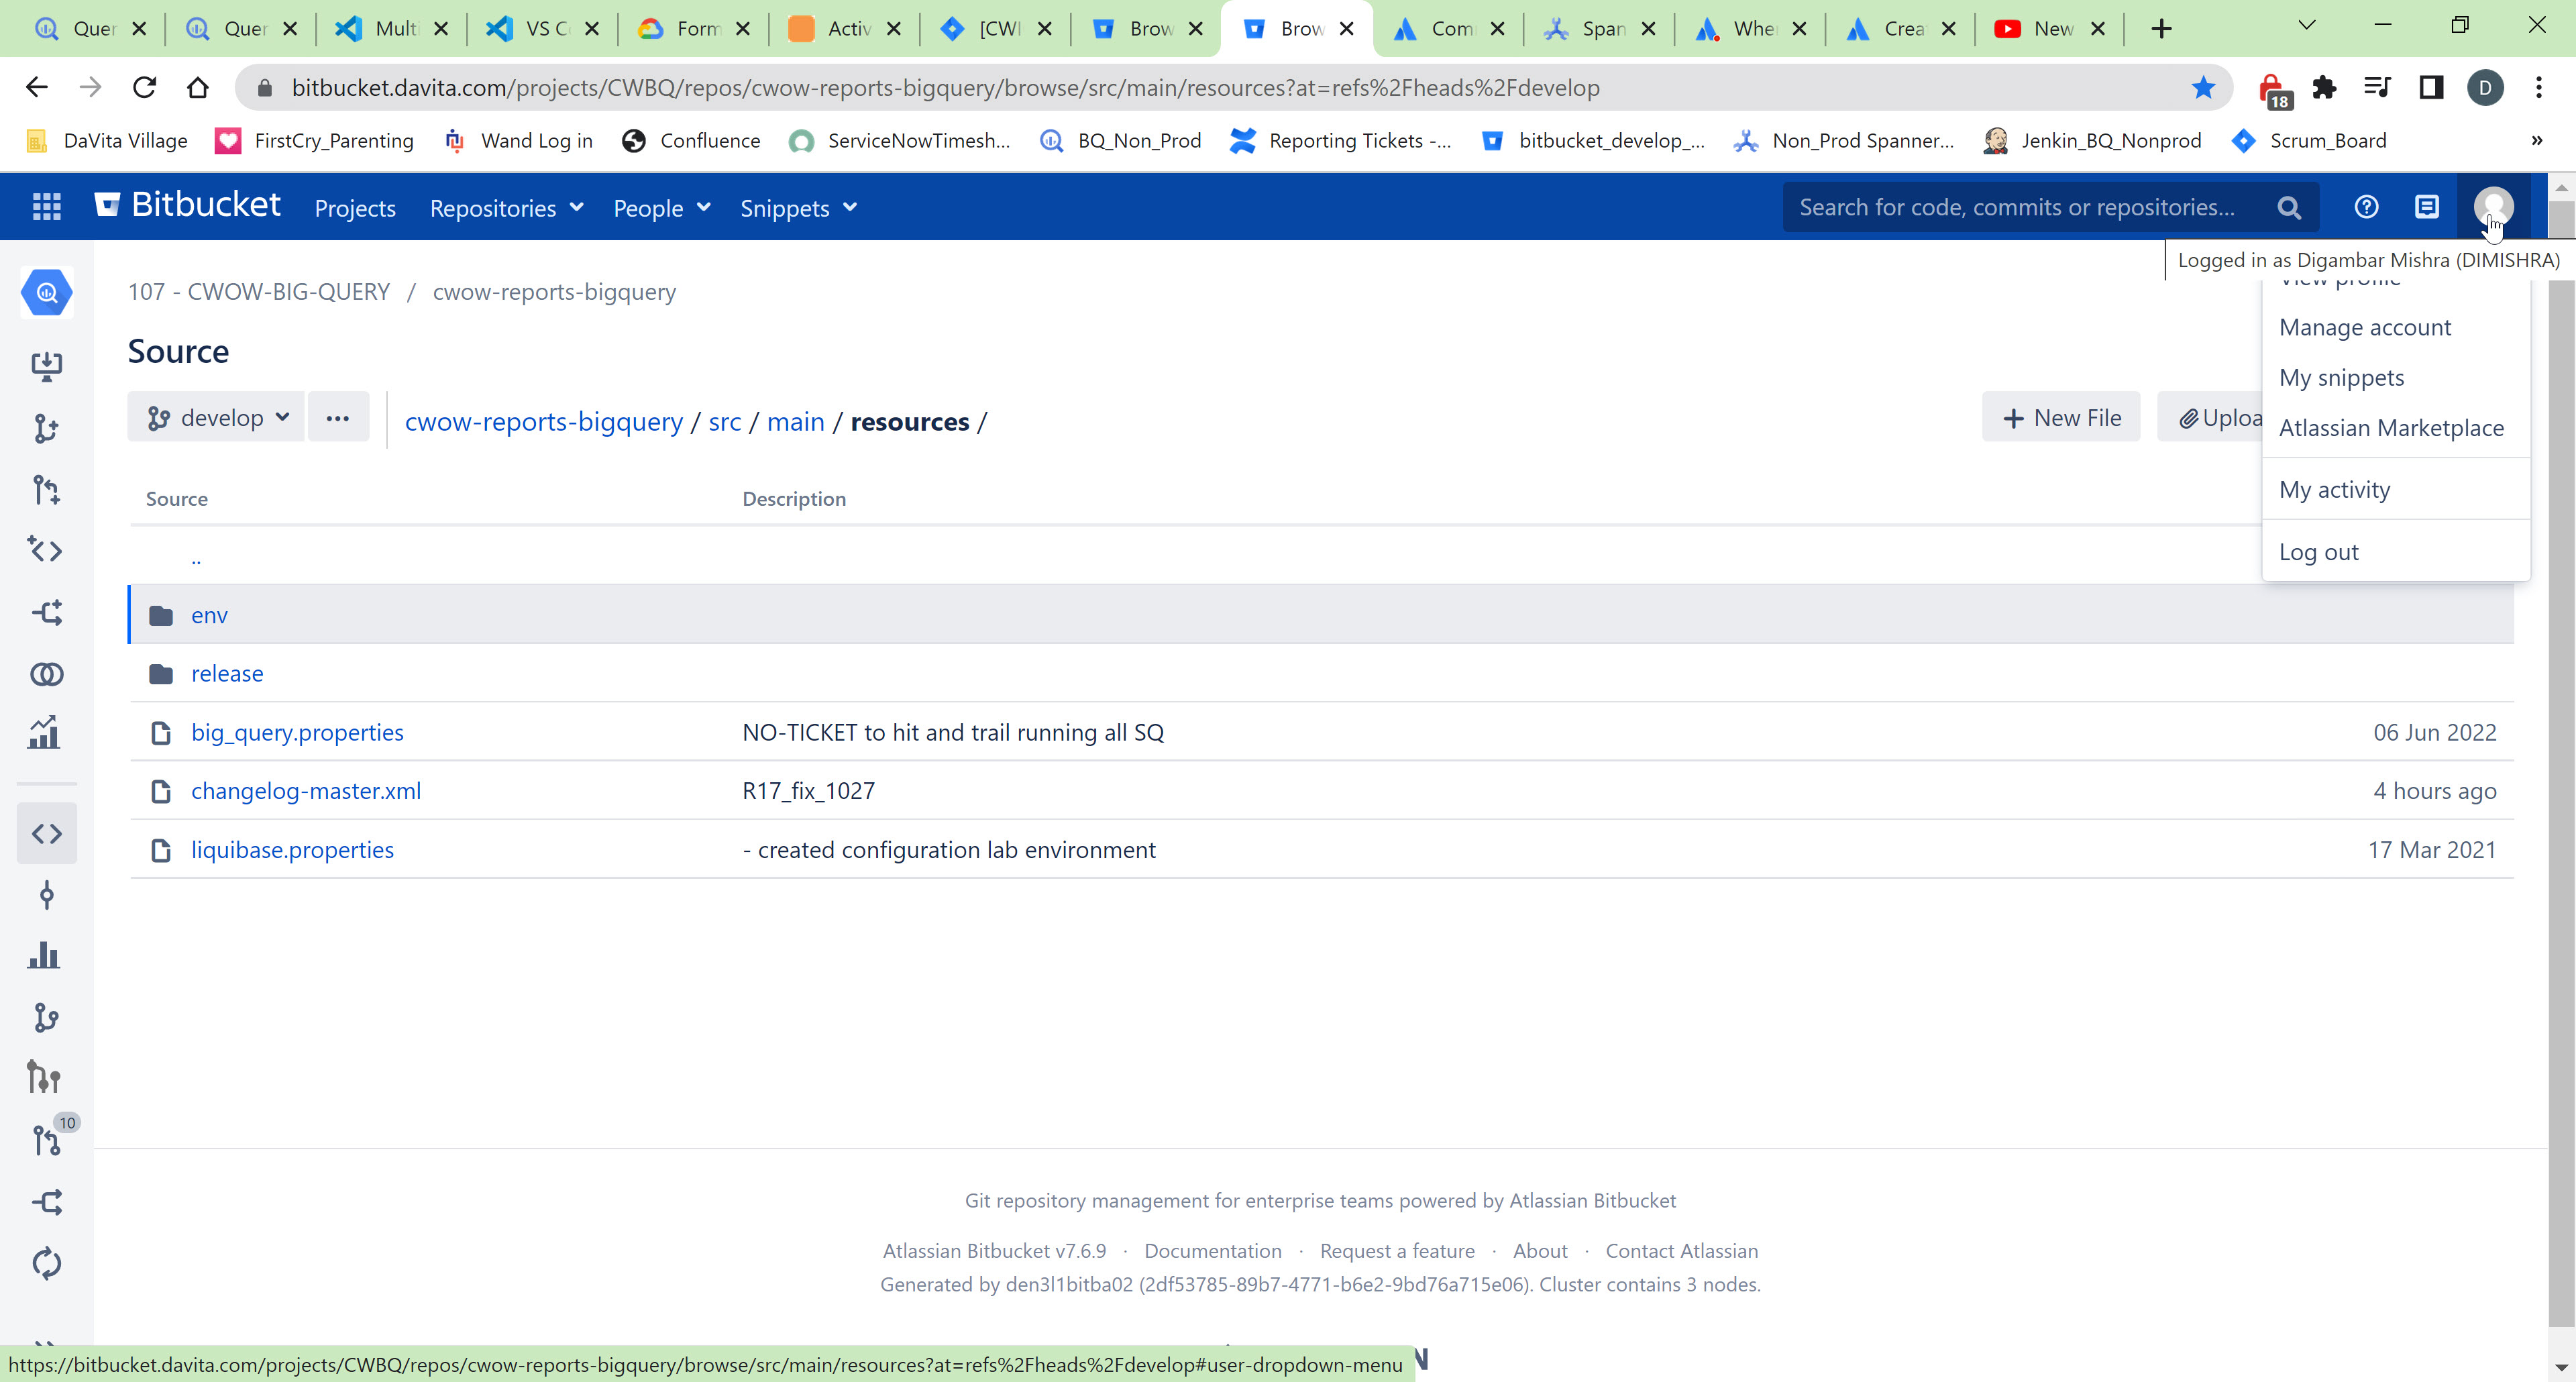Open pull requests icon with 10 badge

coord(46,1140)
